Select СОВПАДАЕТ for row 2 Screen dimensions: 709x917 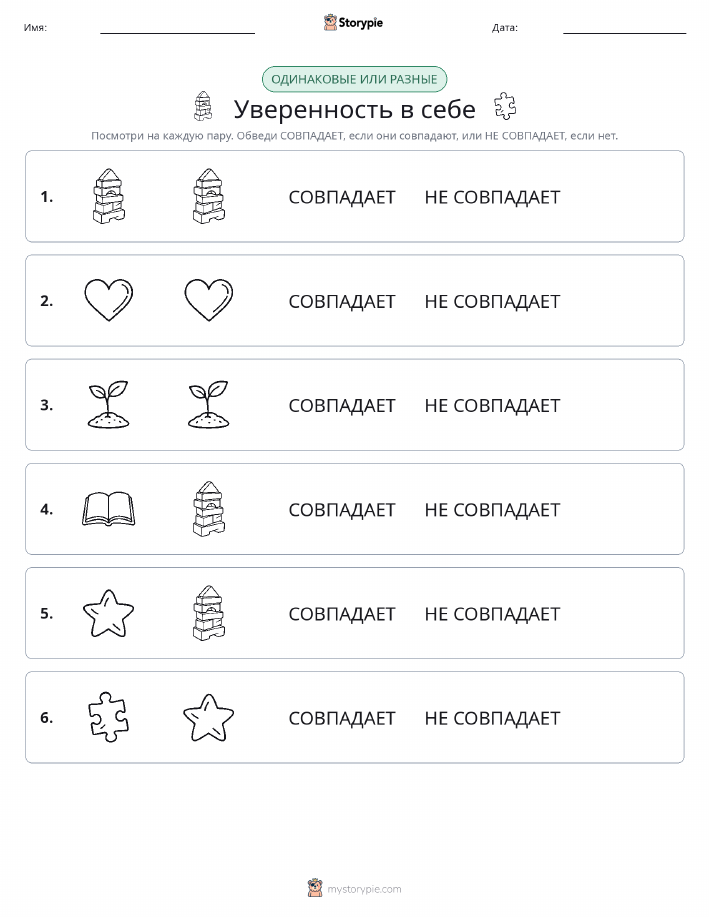point(342,301)
